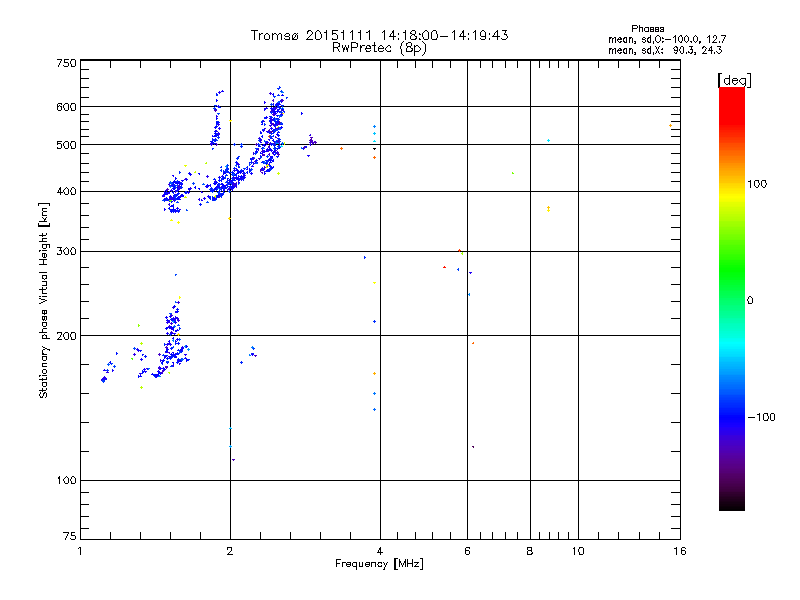Viewport: 800px width, 600px height.
Task: Click the 'mean, sd,O:-100.0, 12.7' line
Action: pyautogui.click(x=667, y=39)
